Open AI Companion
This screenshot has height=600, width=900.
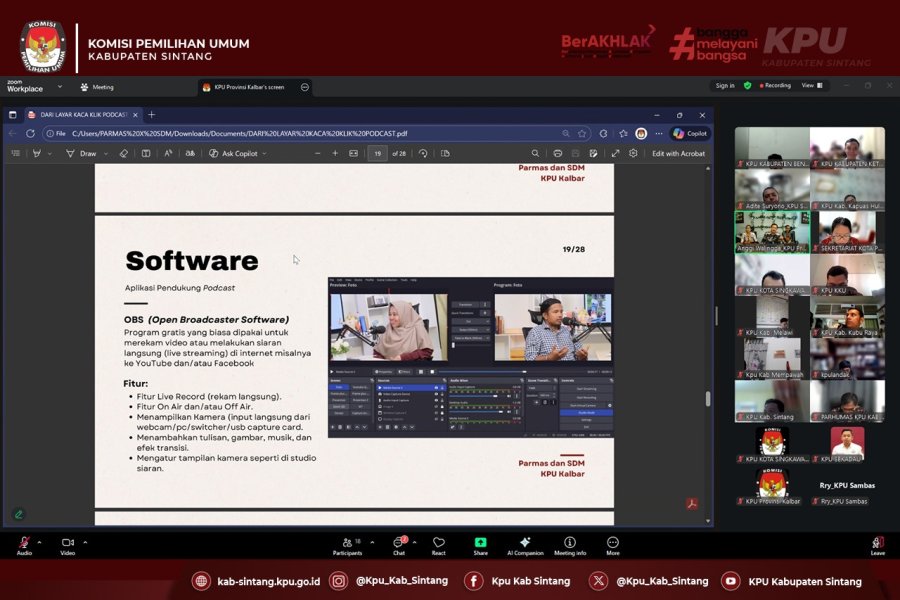(525, 543)
